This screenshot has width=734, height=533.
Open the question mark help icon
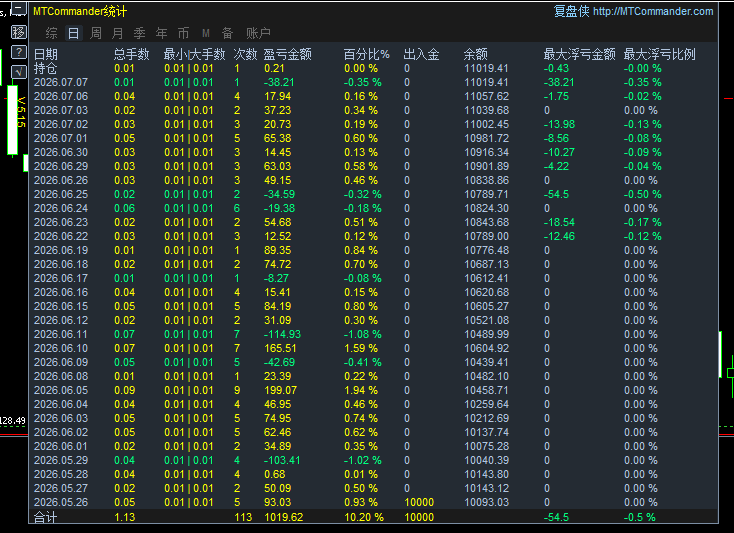point(19,51)
